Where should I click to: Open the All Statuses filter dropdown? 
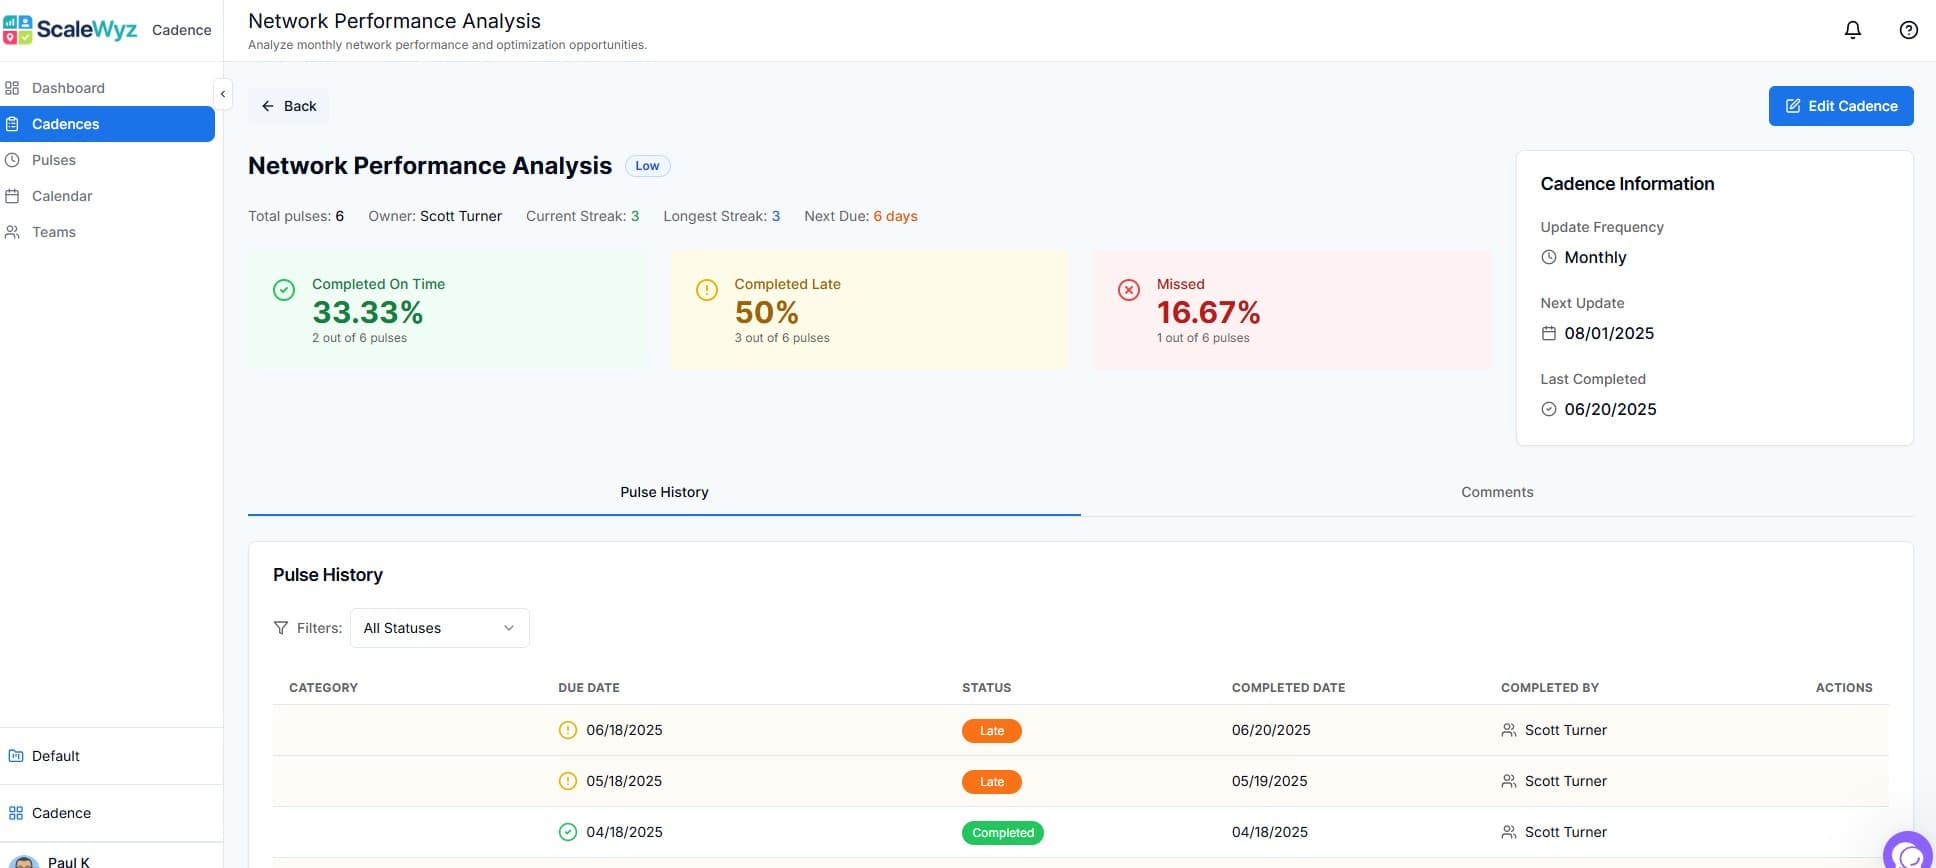point(439,628)
